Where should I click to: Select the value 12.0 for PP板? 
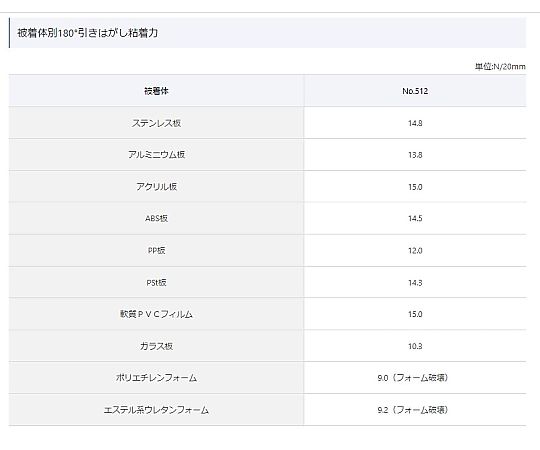click(x=415, y=251)
